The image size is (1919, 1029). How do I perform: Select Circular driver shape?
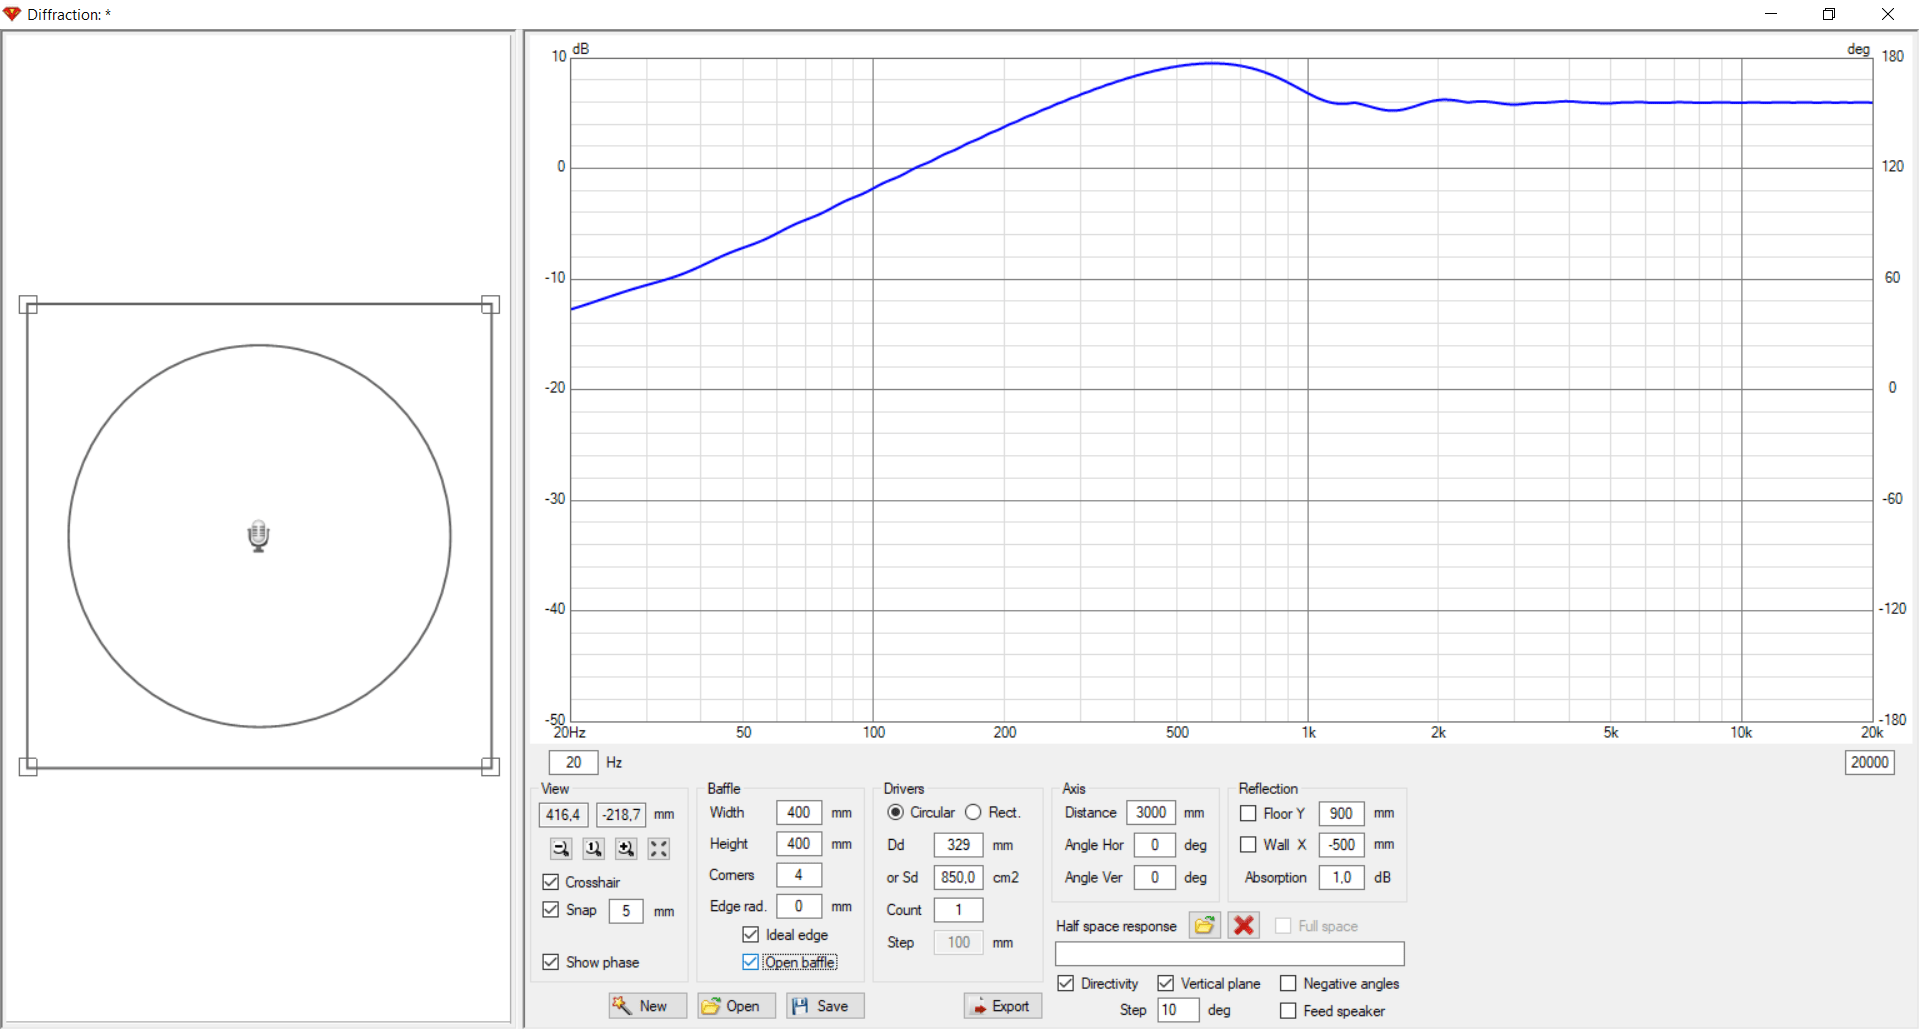pyautogui.click(x=896, y=812)
